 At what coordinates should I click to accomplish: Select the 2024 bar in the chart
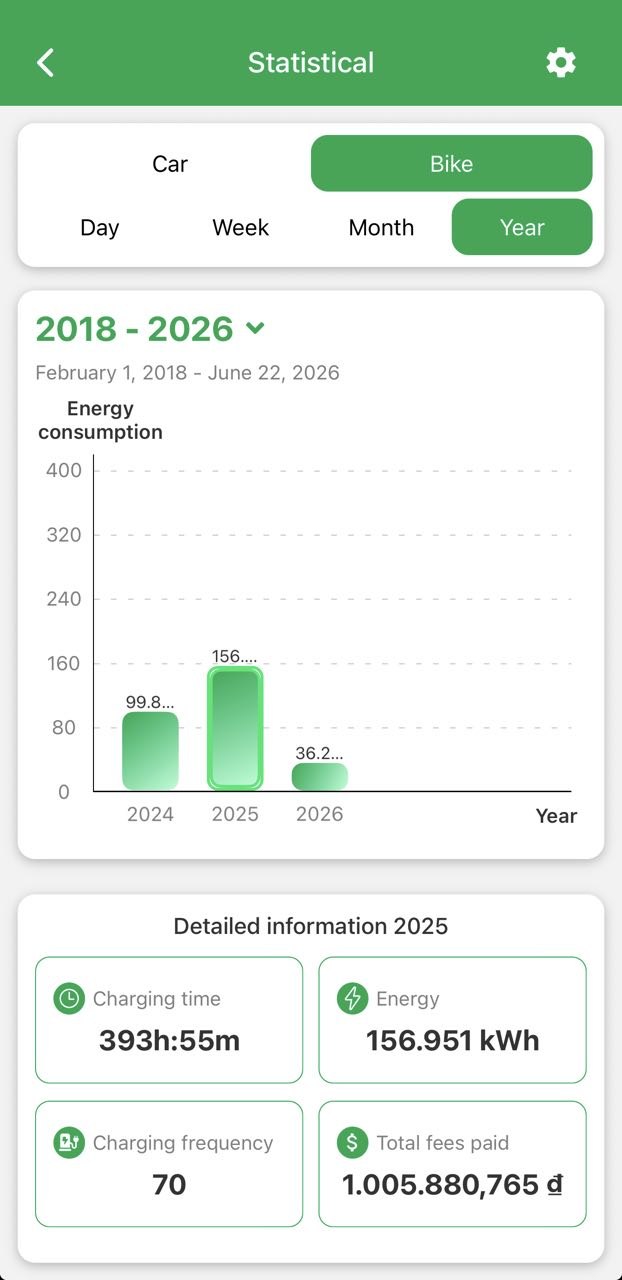click(150, 751)
